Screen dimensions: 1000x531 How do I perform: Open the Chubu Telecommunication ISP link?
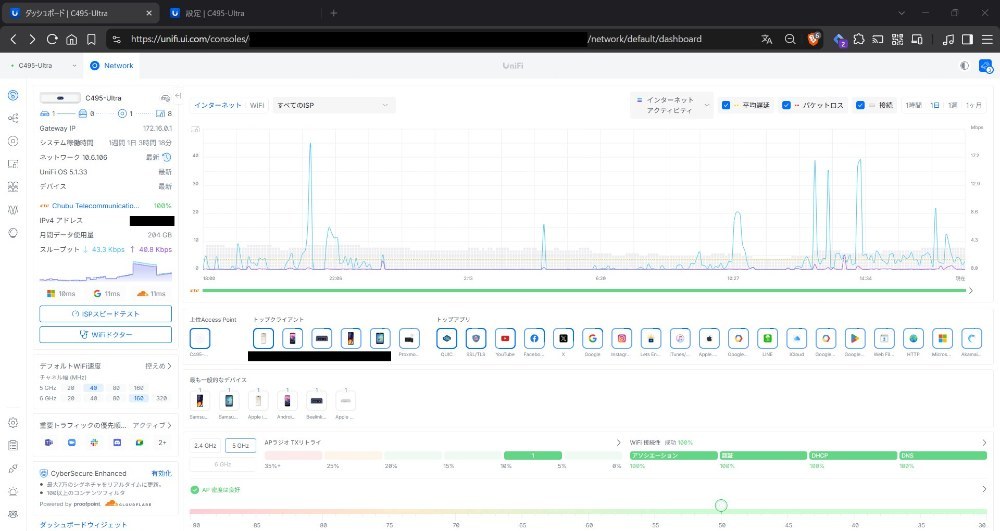(95, 206)
